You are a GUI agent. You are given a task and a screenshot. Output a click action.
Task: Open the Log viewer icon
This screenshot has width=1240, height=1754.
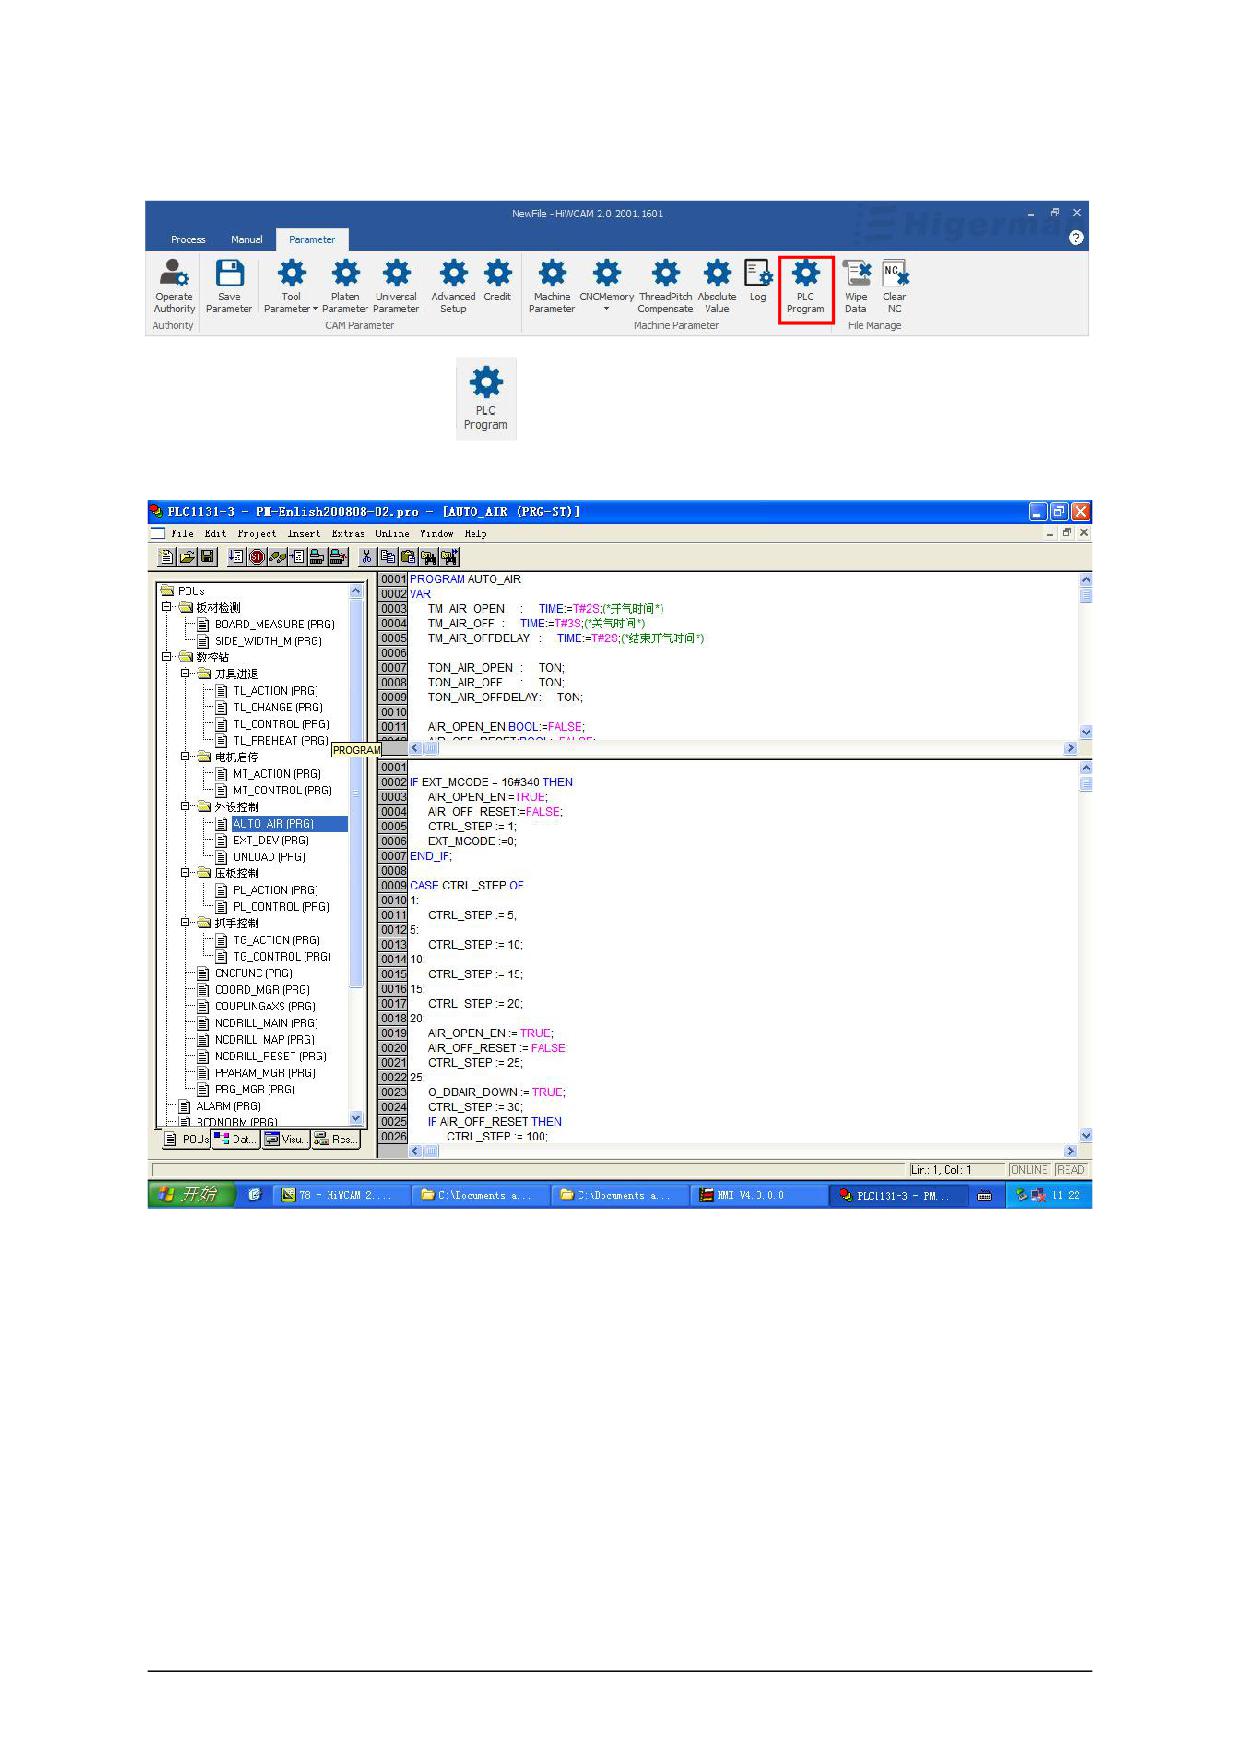pyautogui.click(x=758, y=273)
